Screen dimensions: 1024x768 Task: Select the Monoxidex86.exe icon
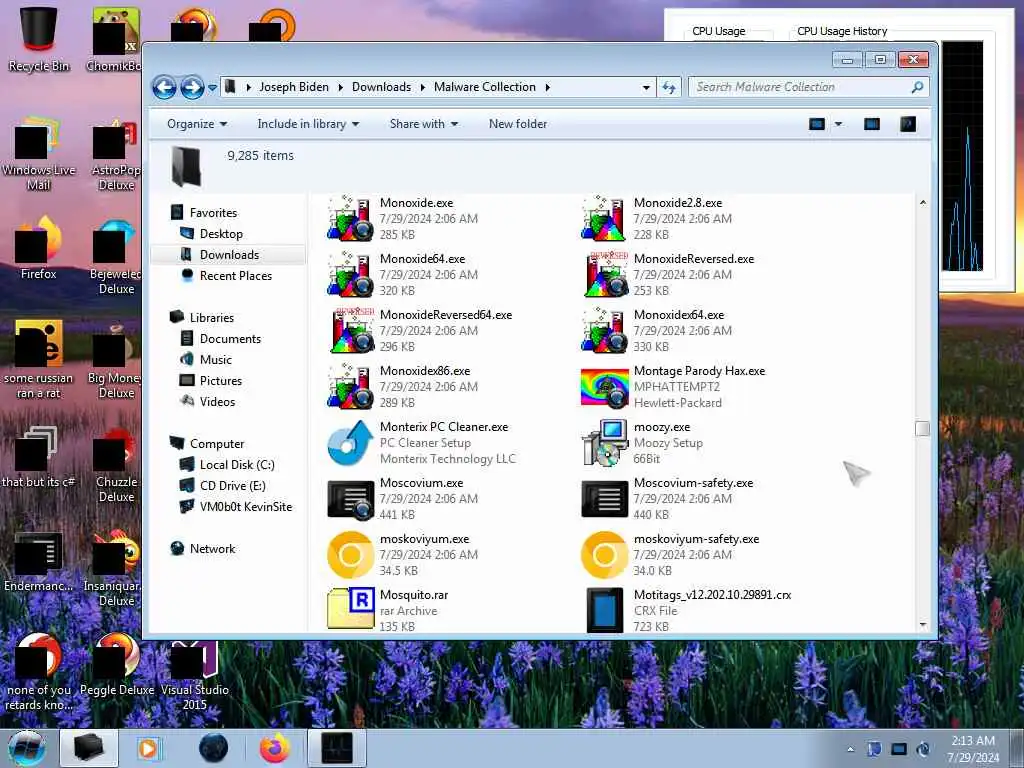[350, 387]
